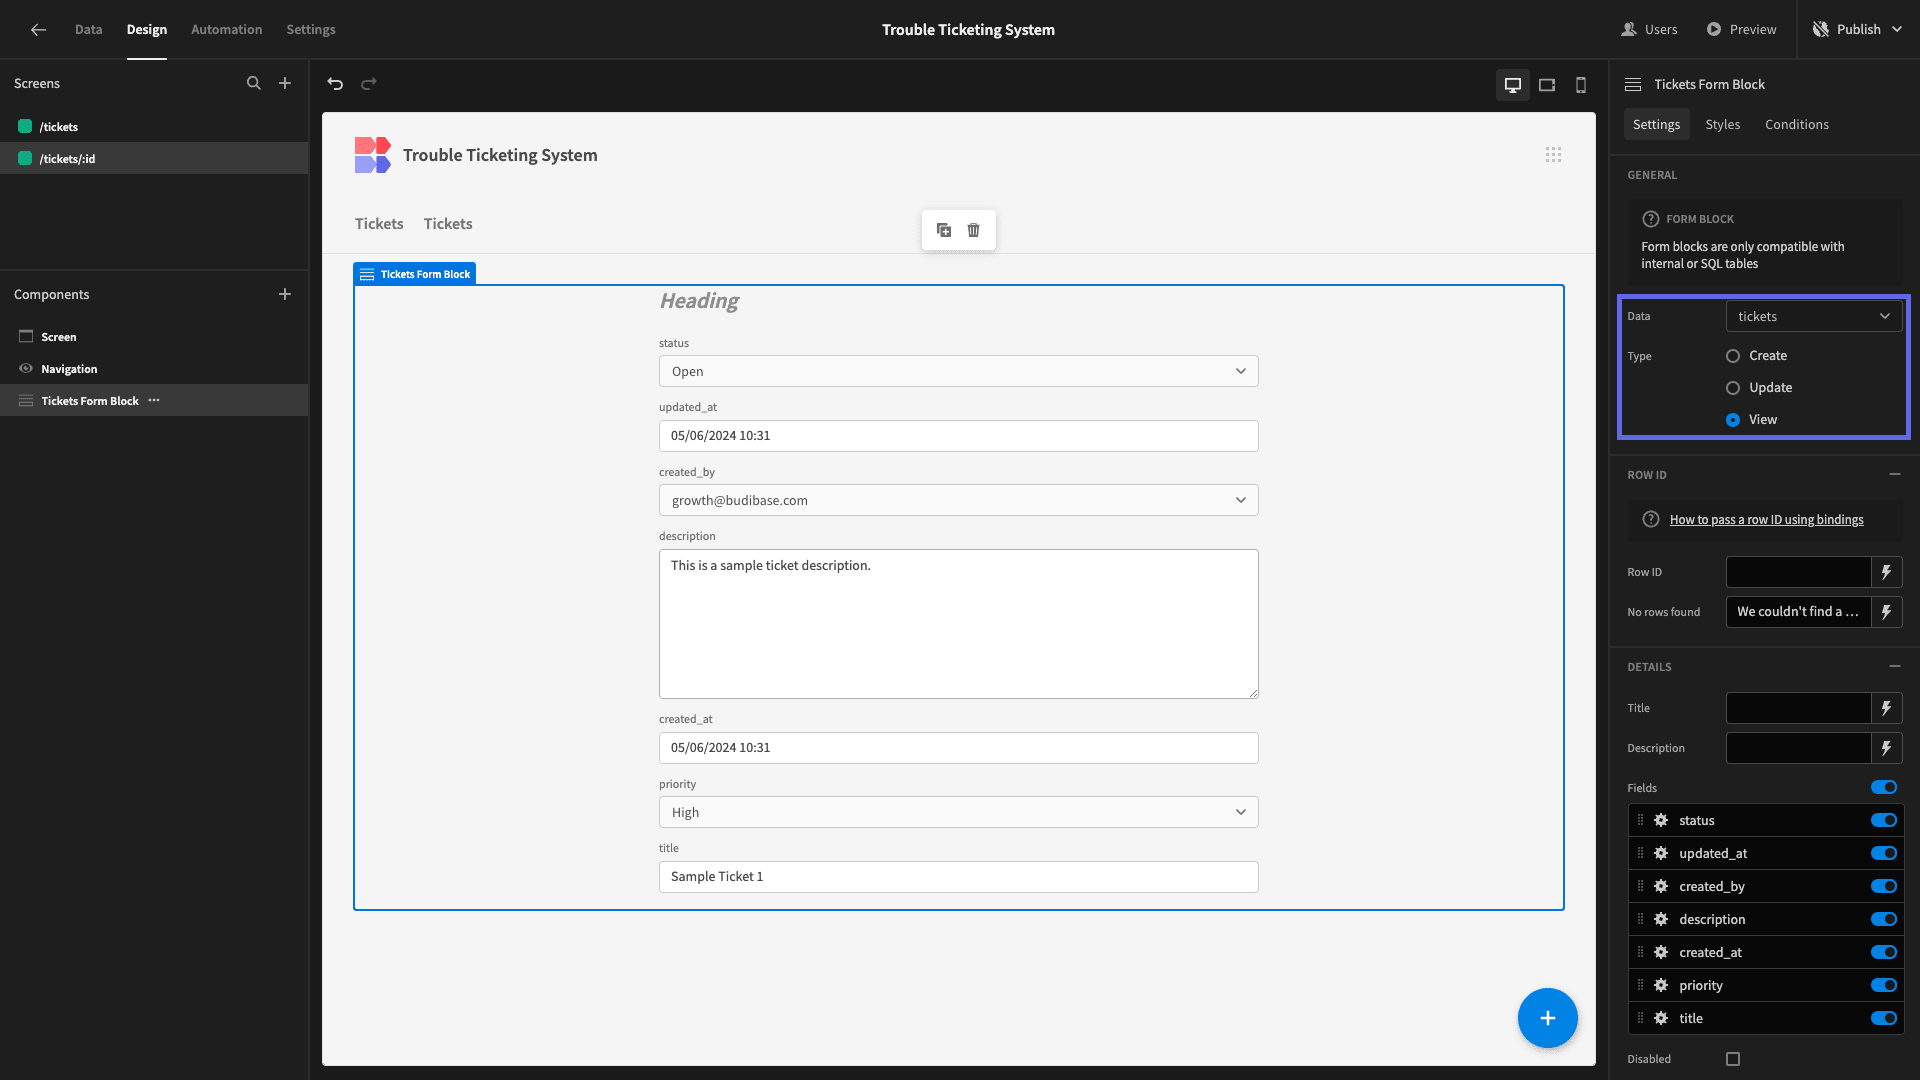The width and height of the screenshot is (1920, 1080).
Task: Toggle all Fields master switch
Action: [1884, 787]
